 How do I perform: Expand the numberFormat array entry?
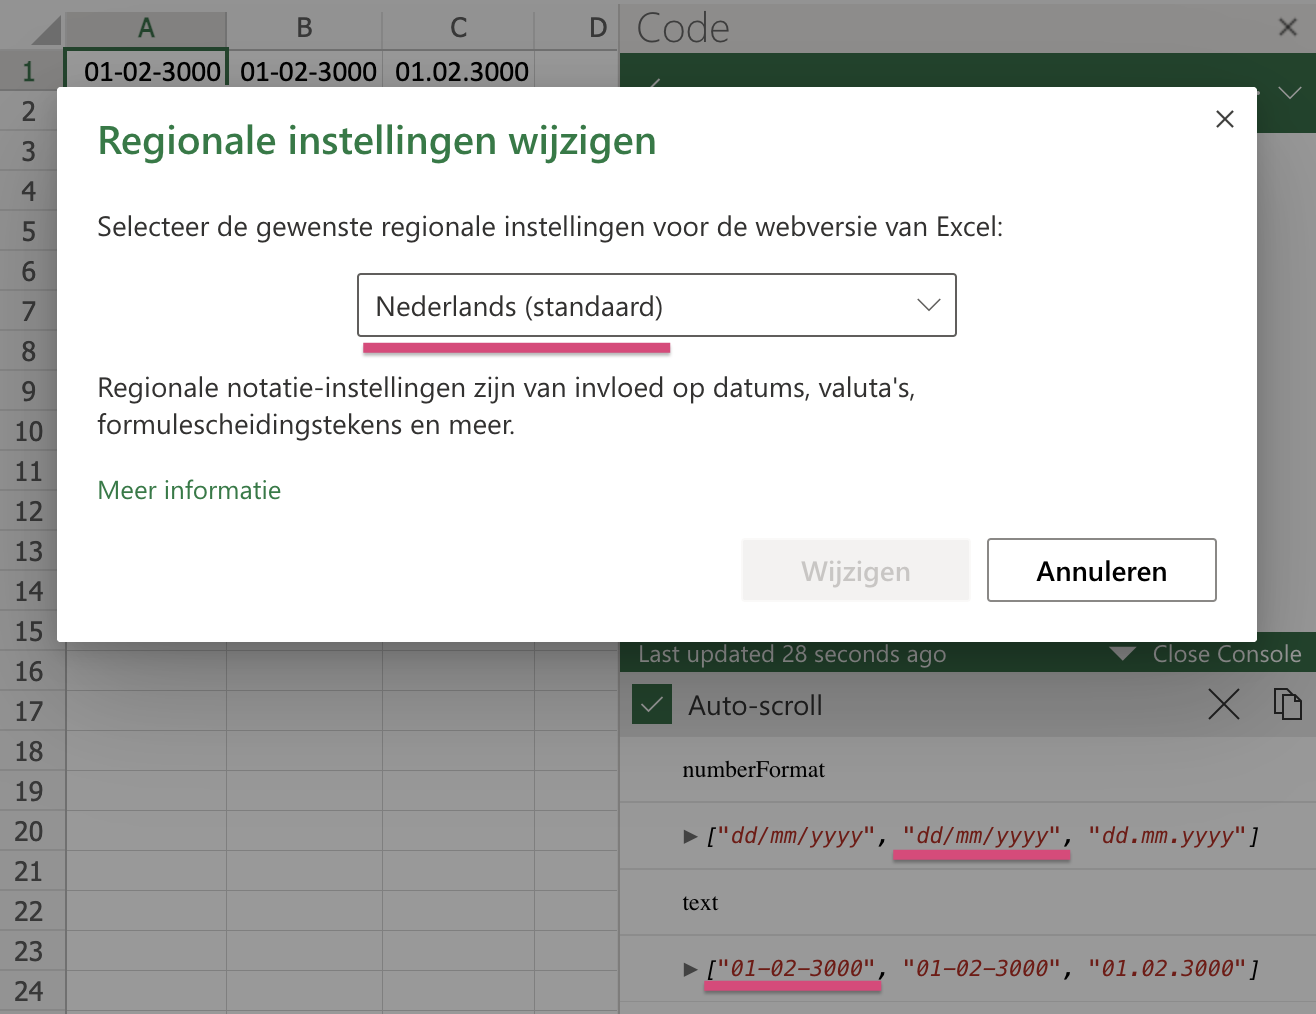(688, 836)
